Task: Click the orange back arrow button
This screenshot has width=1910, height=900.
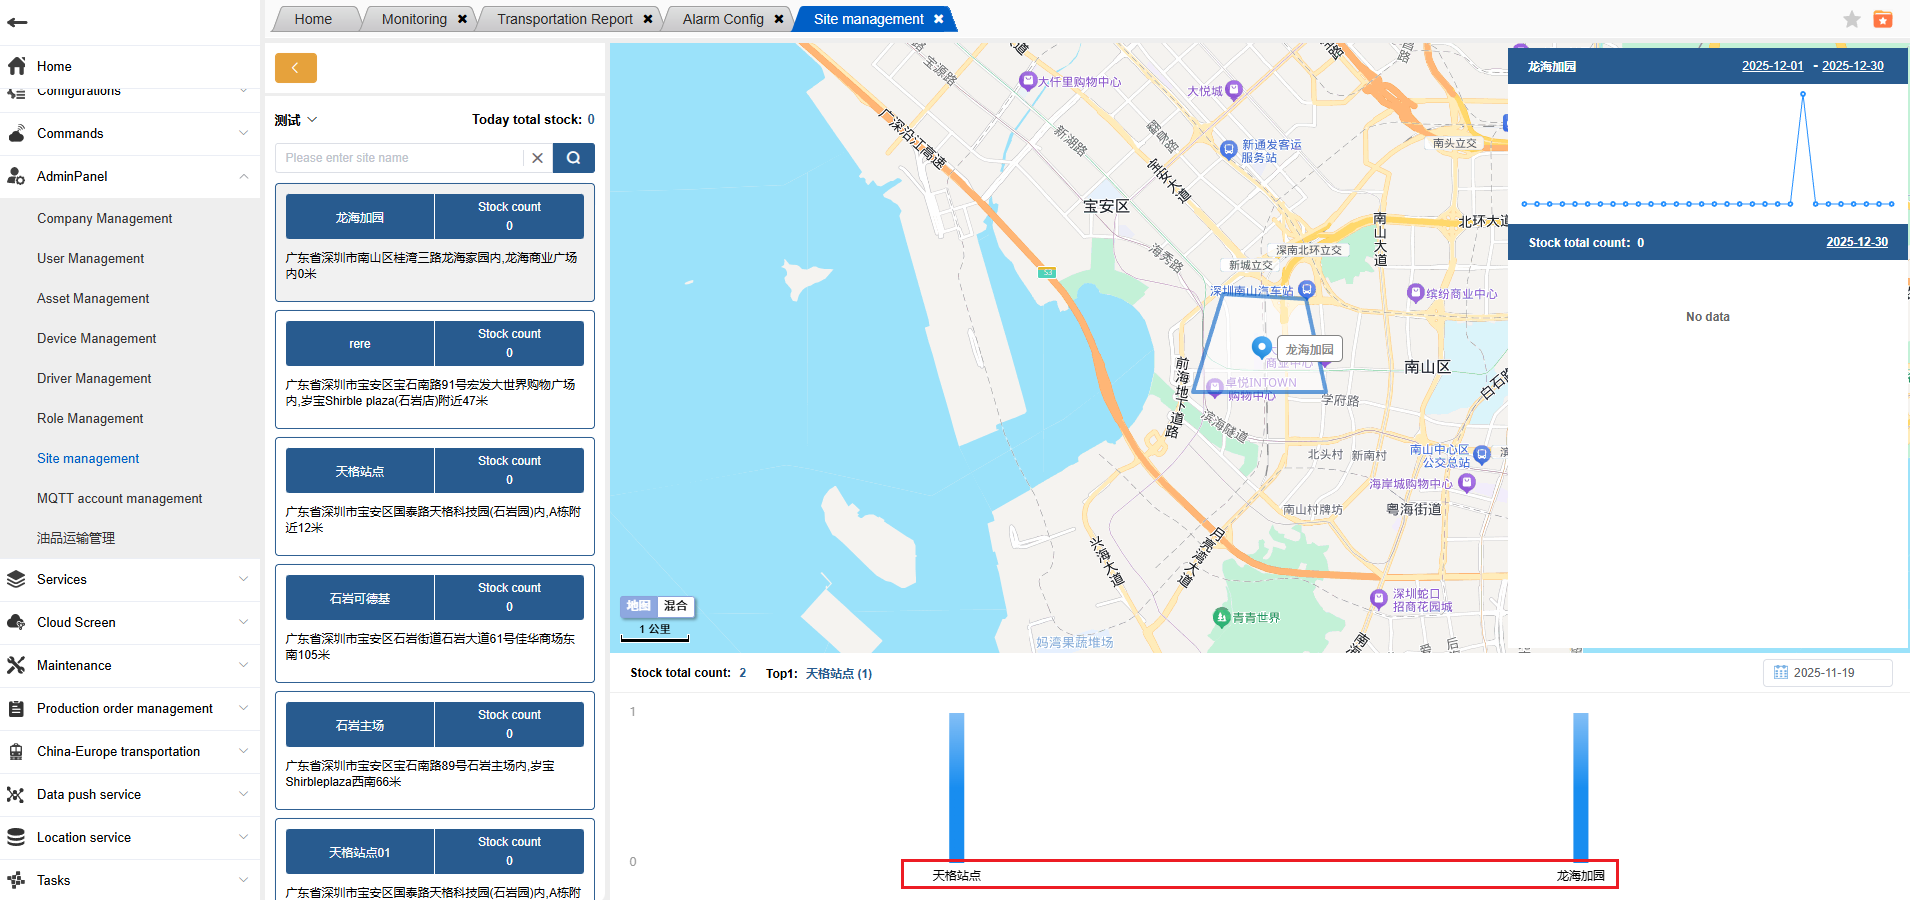Action: (x=295, y=68)
